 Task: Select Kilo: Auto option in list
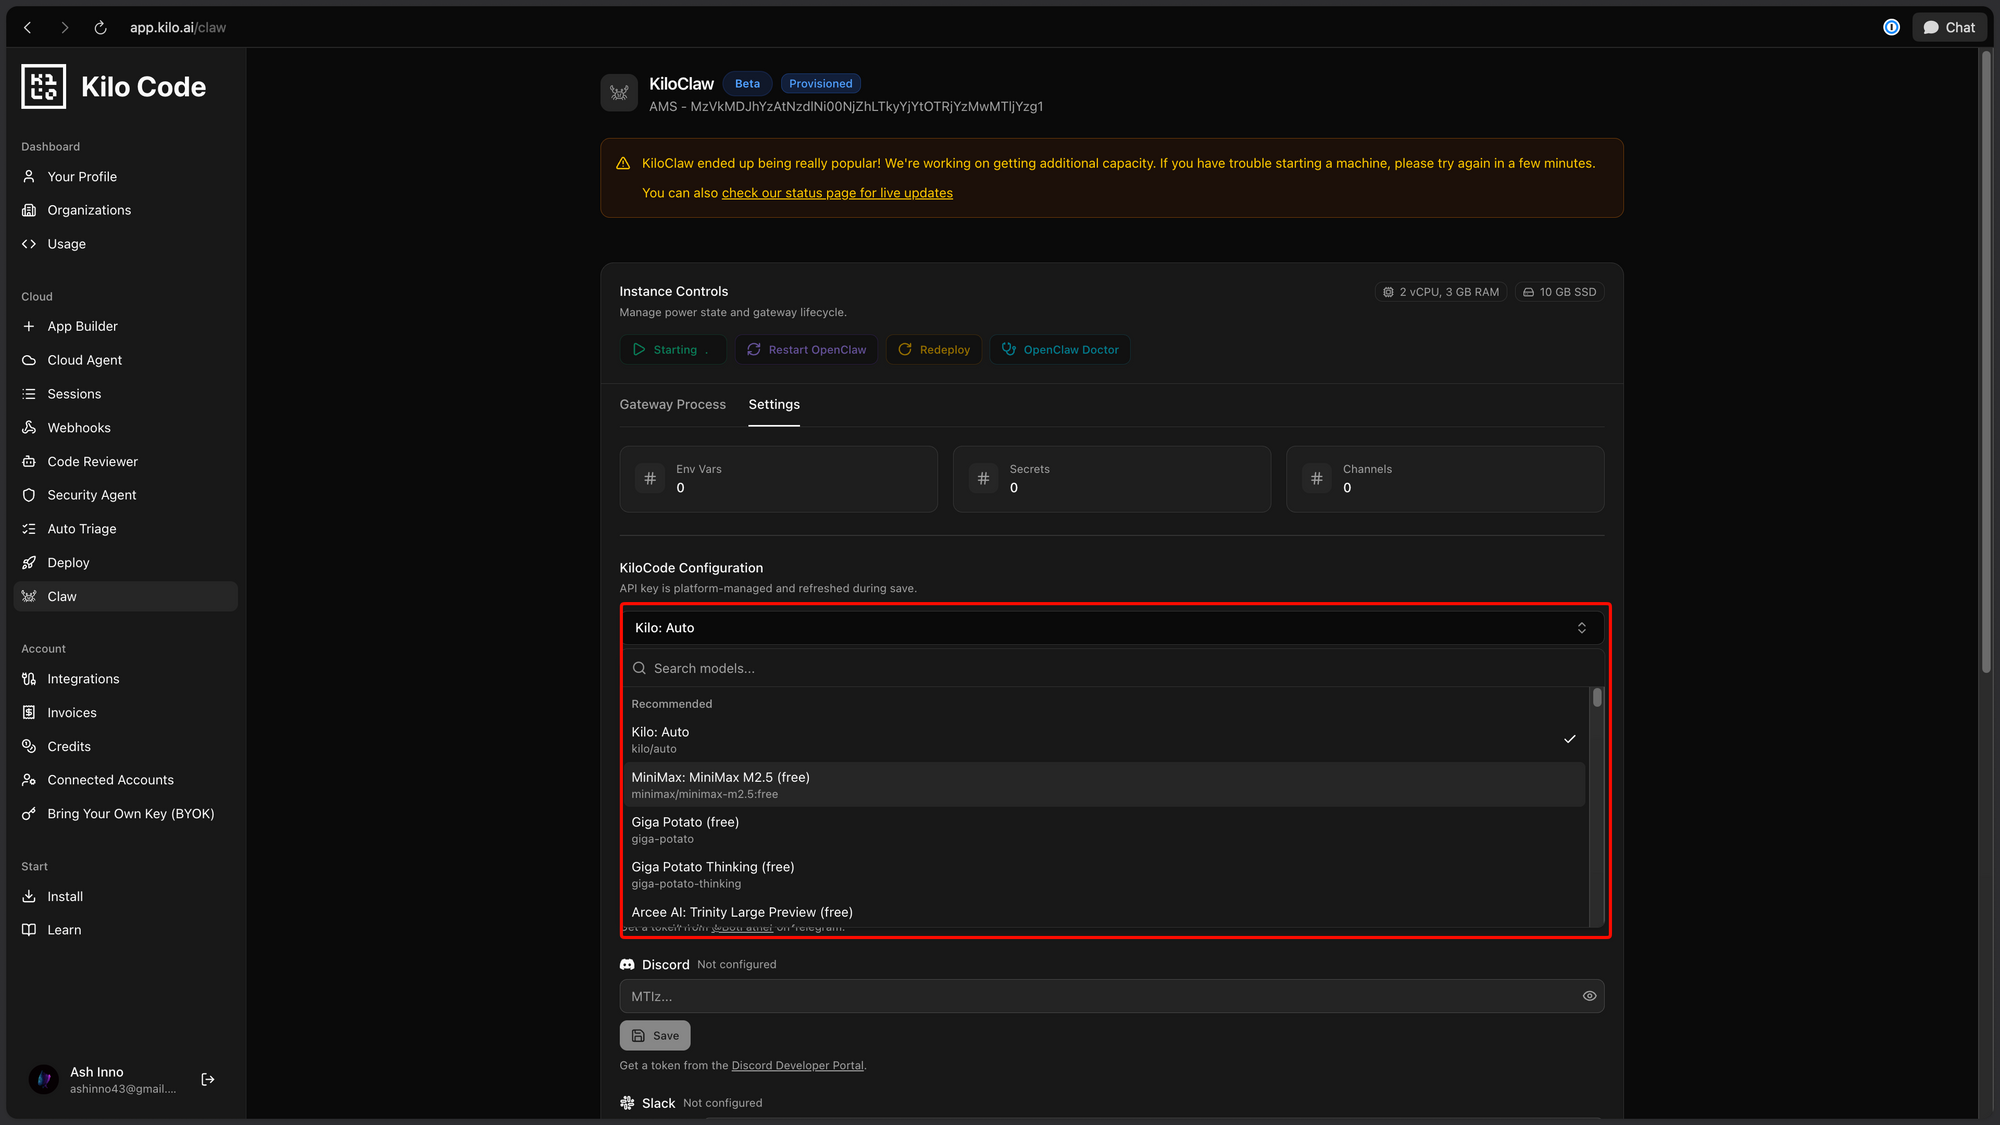1104,740
